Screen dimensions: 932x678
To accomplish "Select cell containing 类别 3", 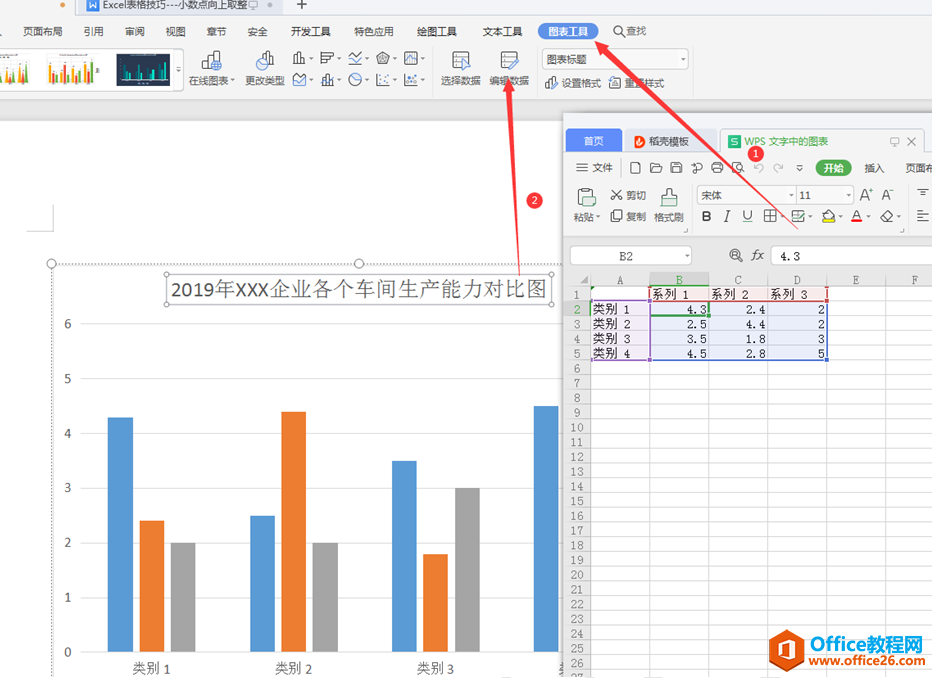I will [x=620, y=339].
